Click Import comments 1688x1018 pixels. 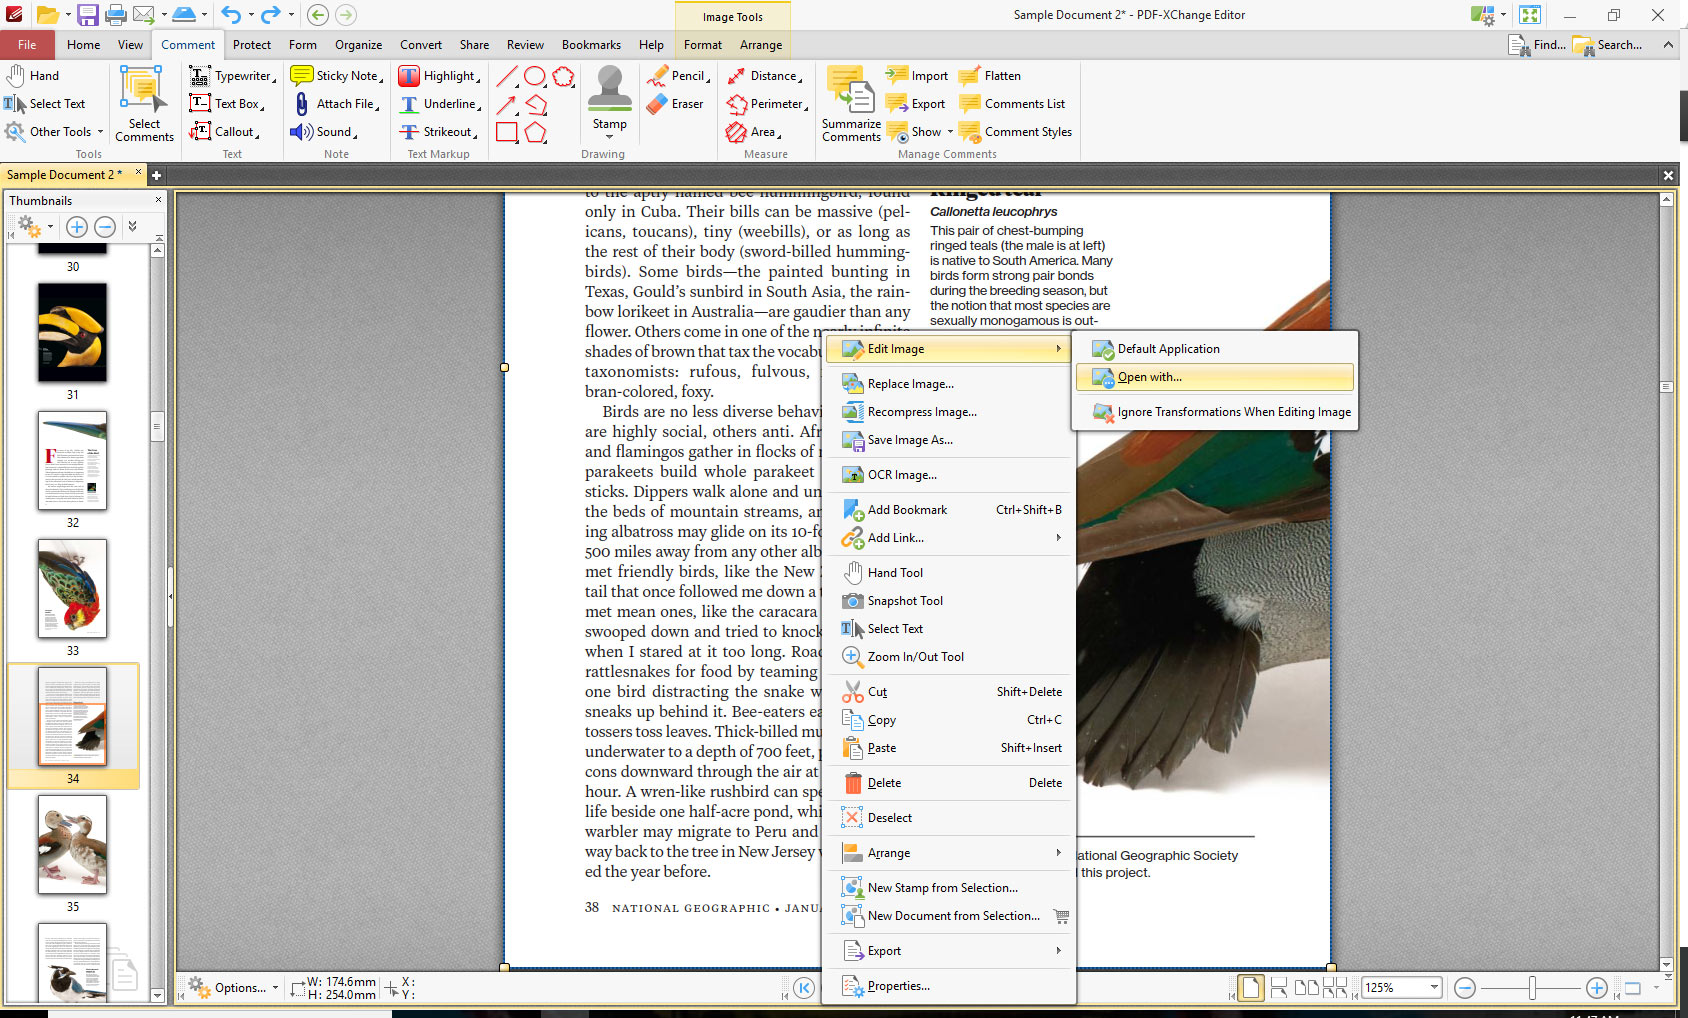coord(917,76)
